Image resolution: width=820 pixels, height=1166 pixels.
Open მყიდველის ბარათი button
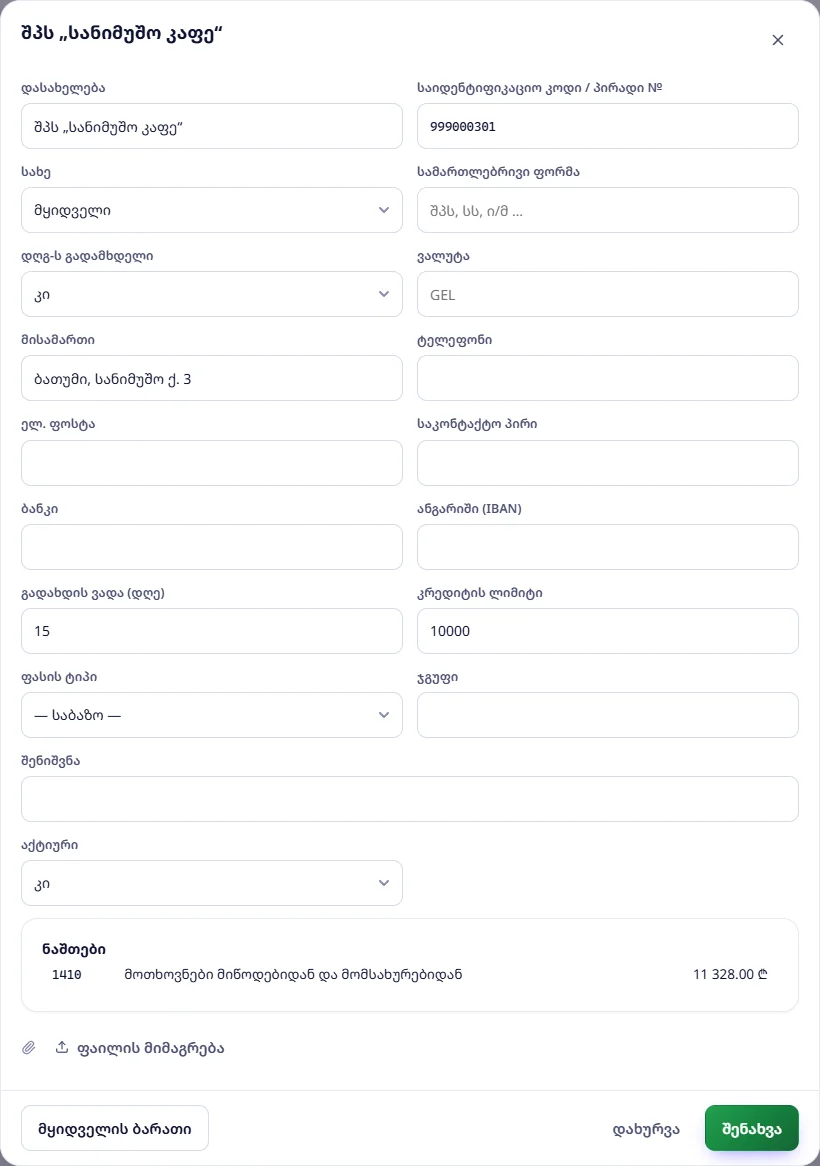tap(115, 1128)
